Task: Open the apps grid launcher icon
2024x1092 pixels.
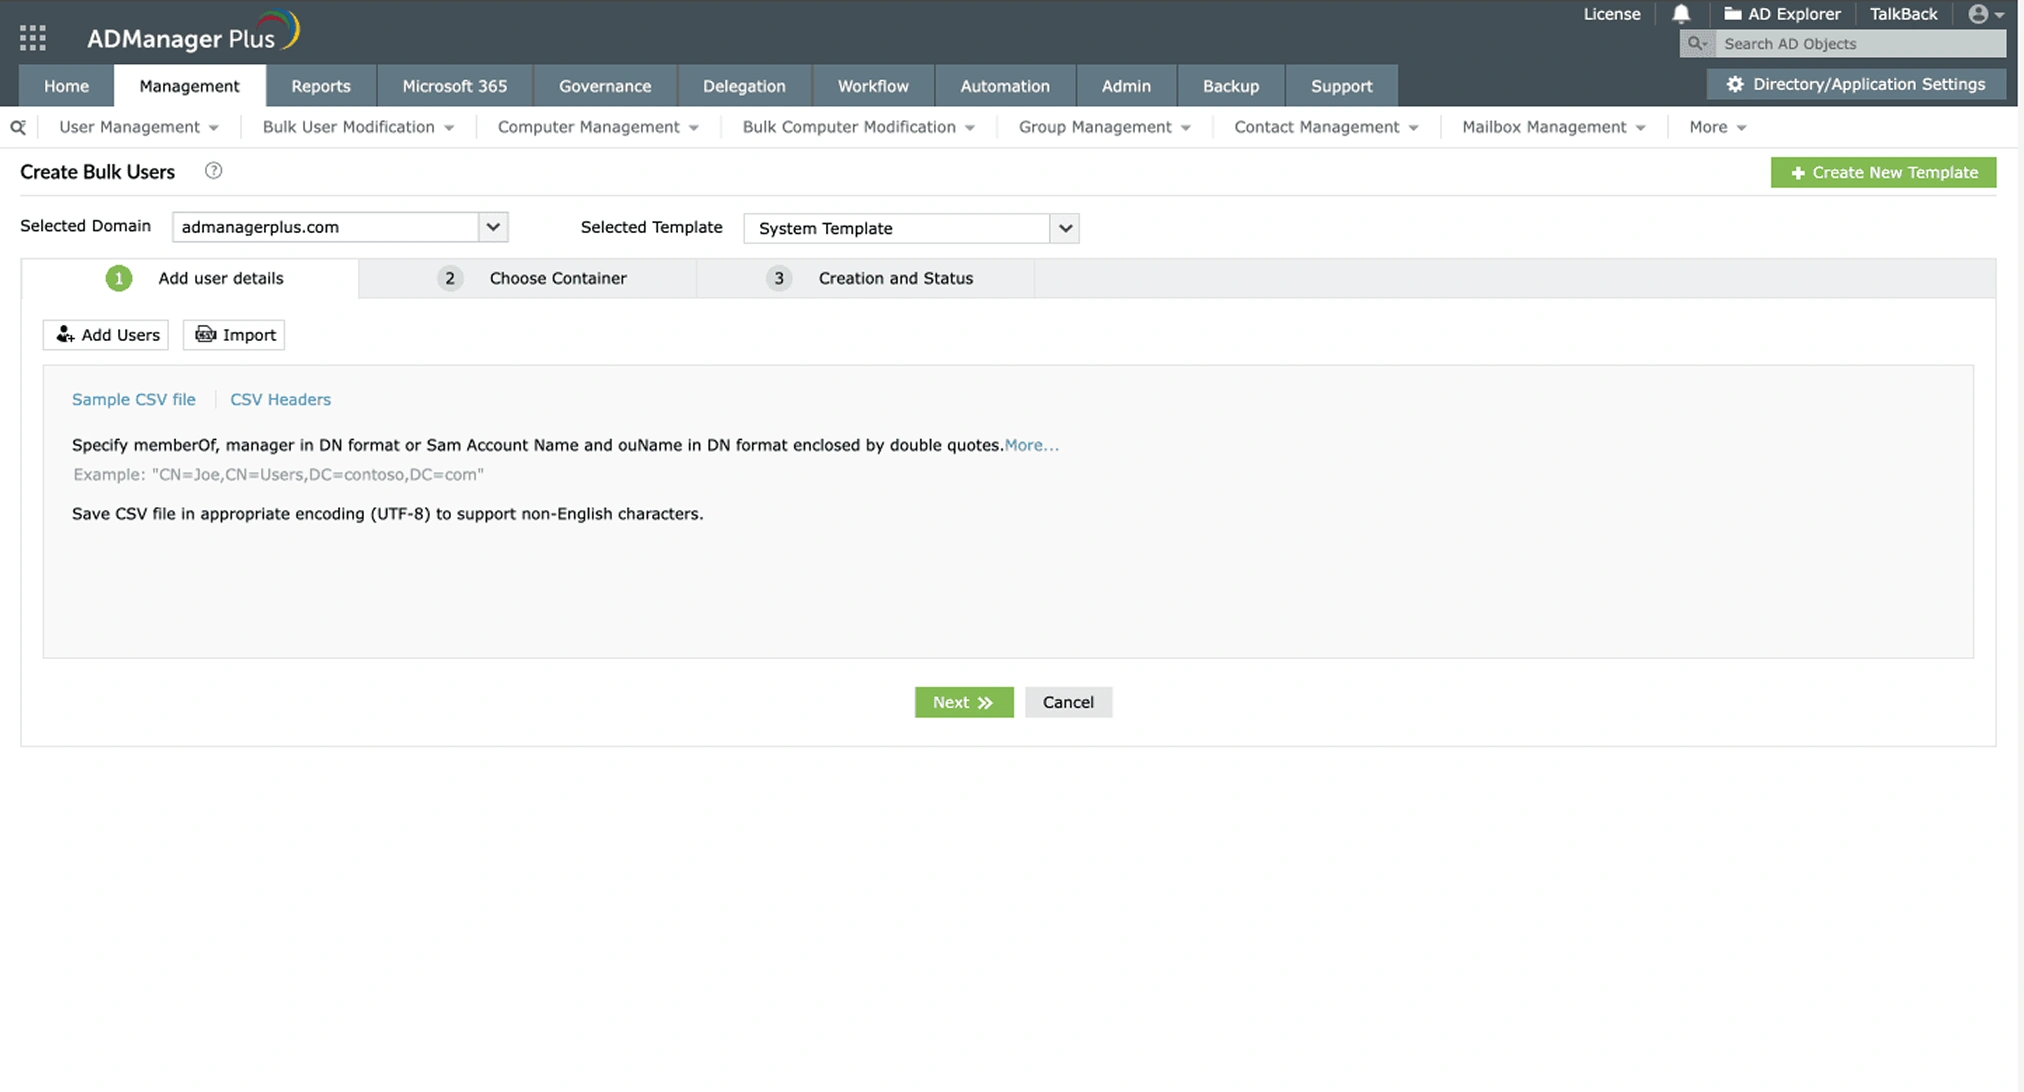Action: pyautogui.click(x=33, y=38)
